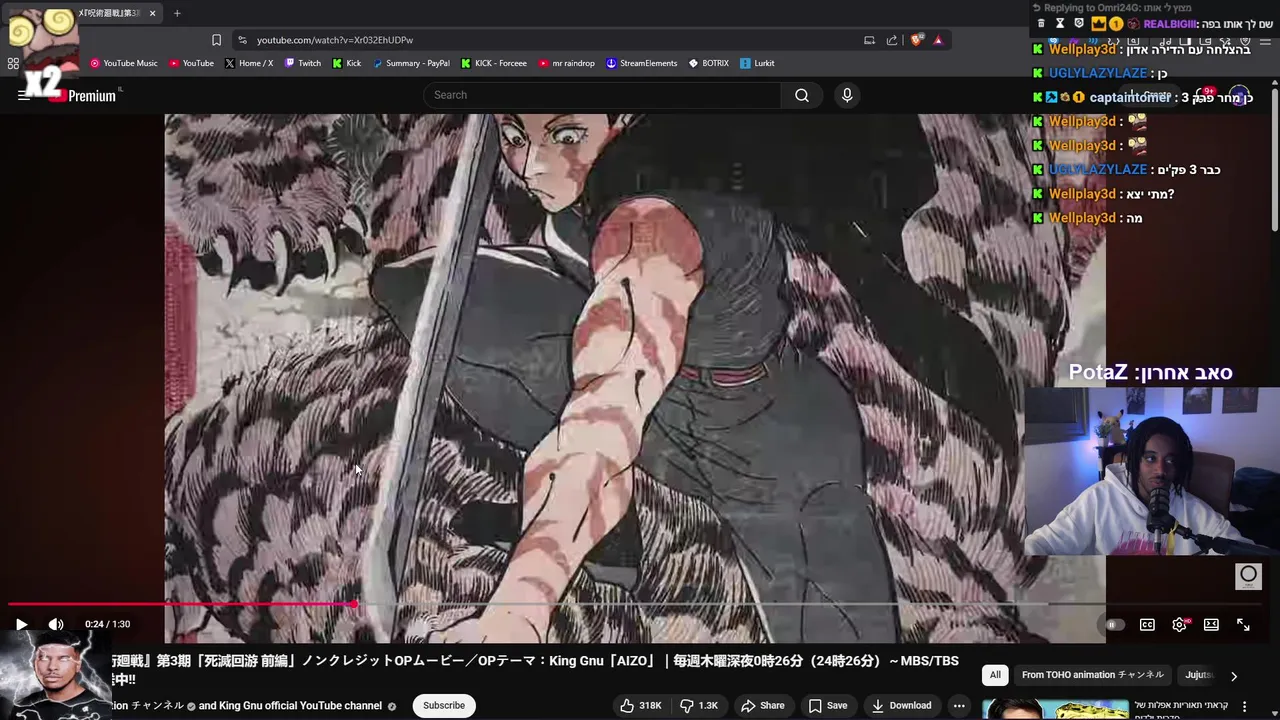Open KICK - Forceee bookmark
Screen dimensions: 1280x720
pyautogui.click(x=494, y=63)
